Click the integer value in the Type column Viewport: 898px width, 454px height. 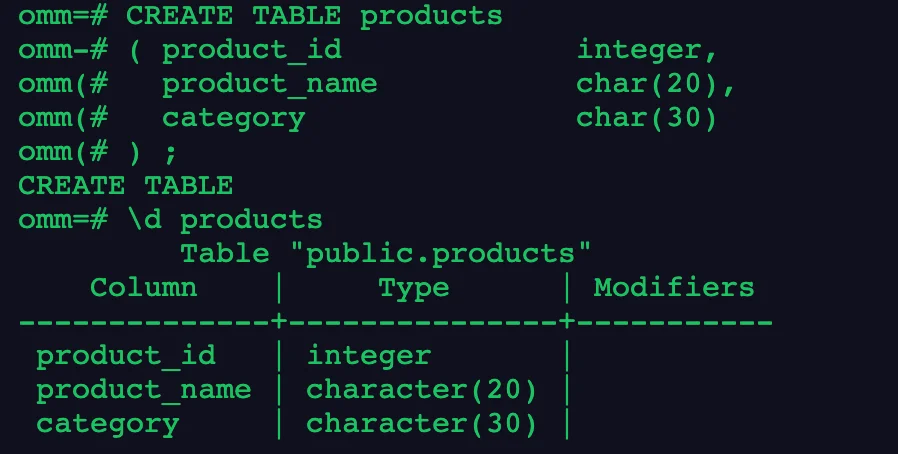pos(368,355)
